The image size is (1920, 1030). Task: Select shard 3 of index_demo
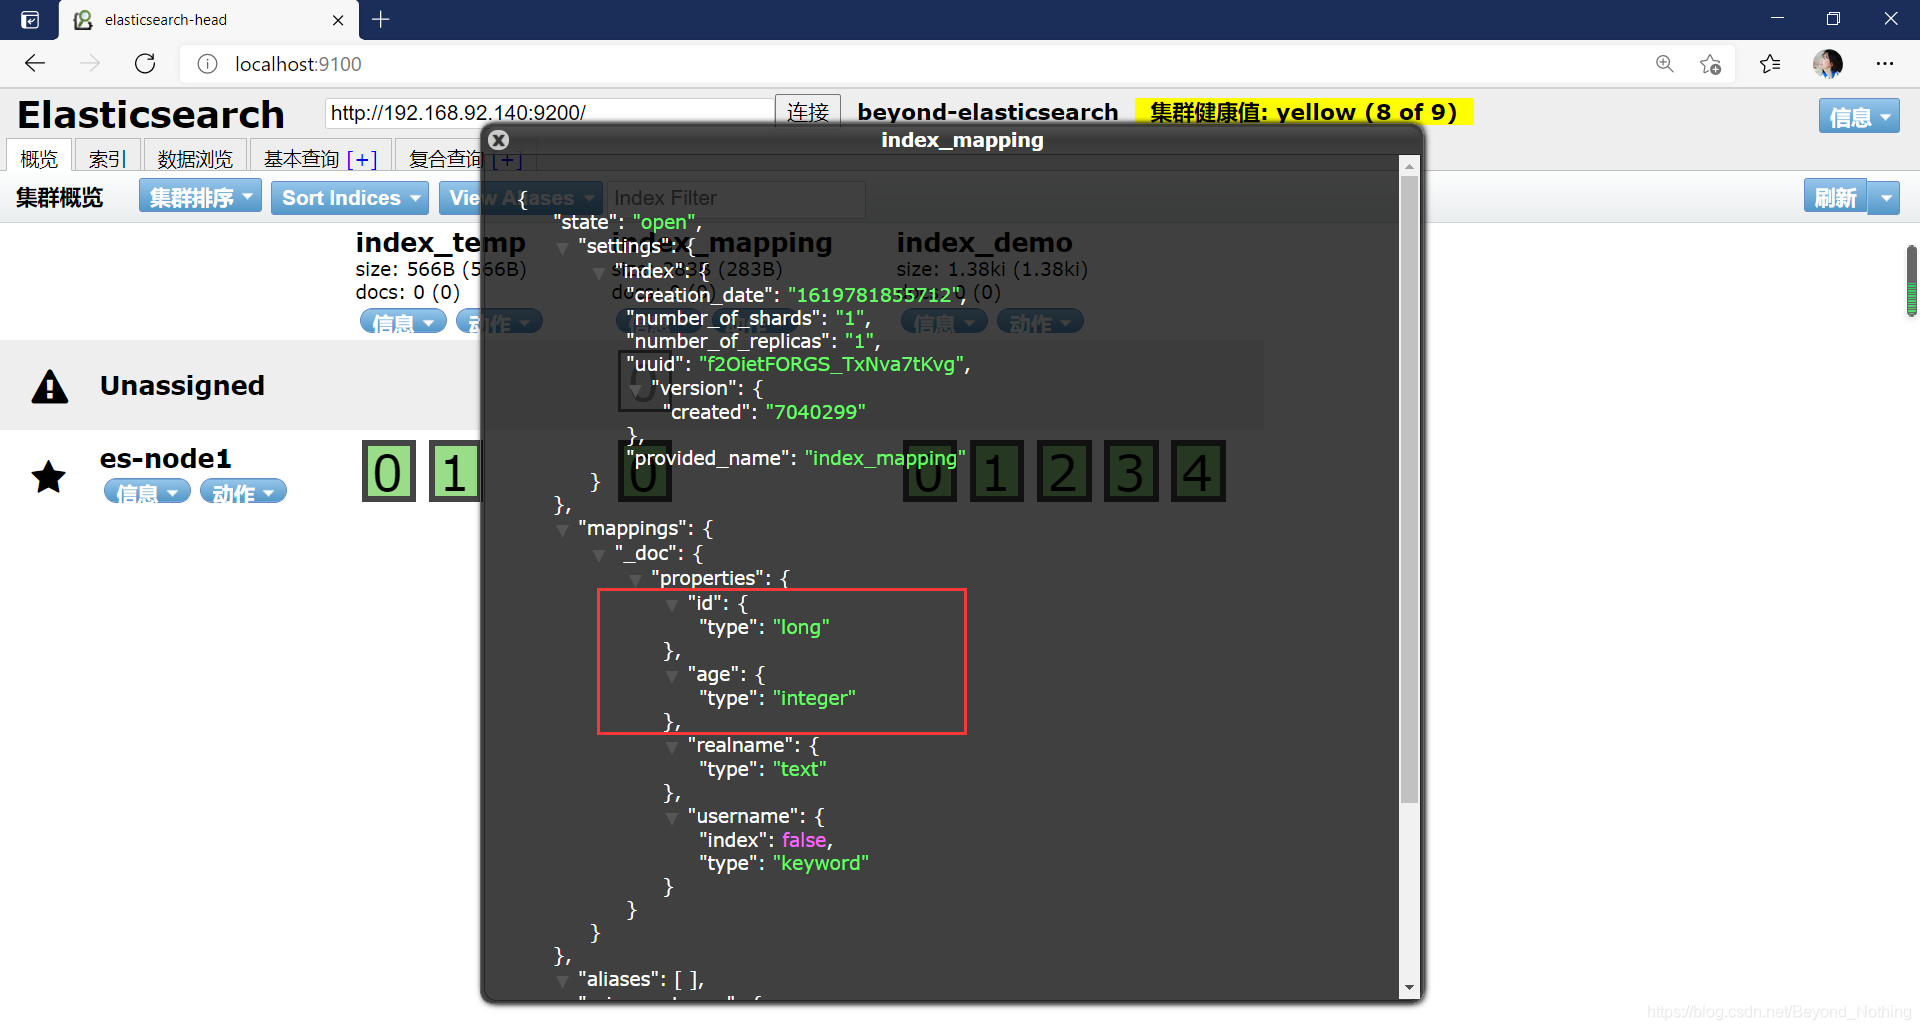click(x=1131, y=471)
